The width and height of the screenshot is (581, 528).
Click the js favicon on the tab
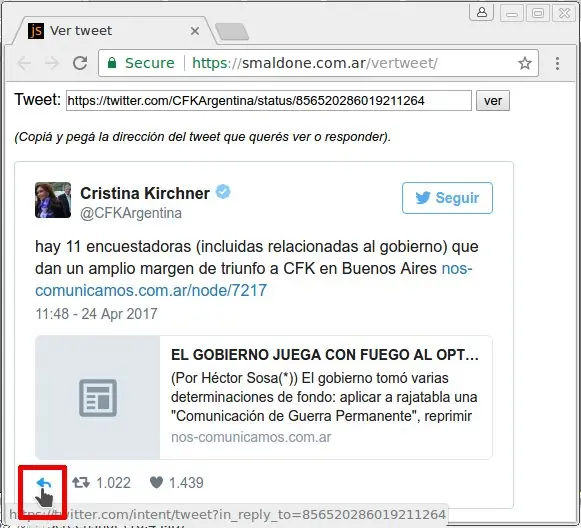36,31
